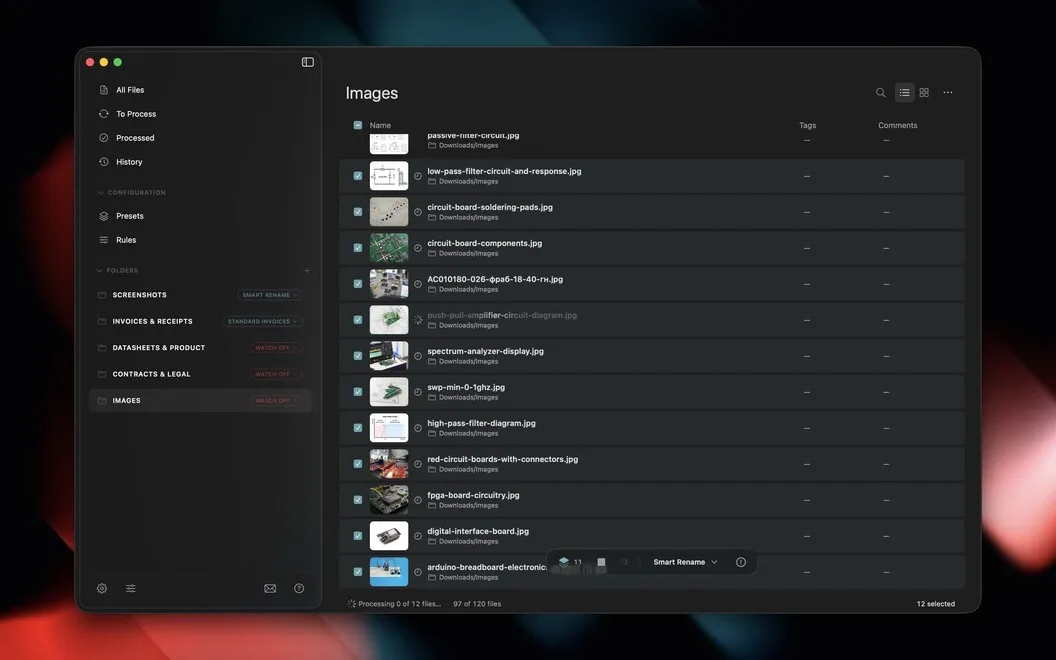Open Watch Off dropdown for Contracts & Legal
This screenshot has width=1056, height=660.
tap(276, 374)
